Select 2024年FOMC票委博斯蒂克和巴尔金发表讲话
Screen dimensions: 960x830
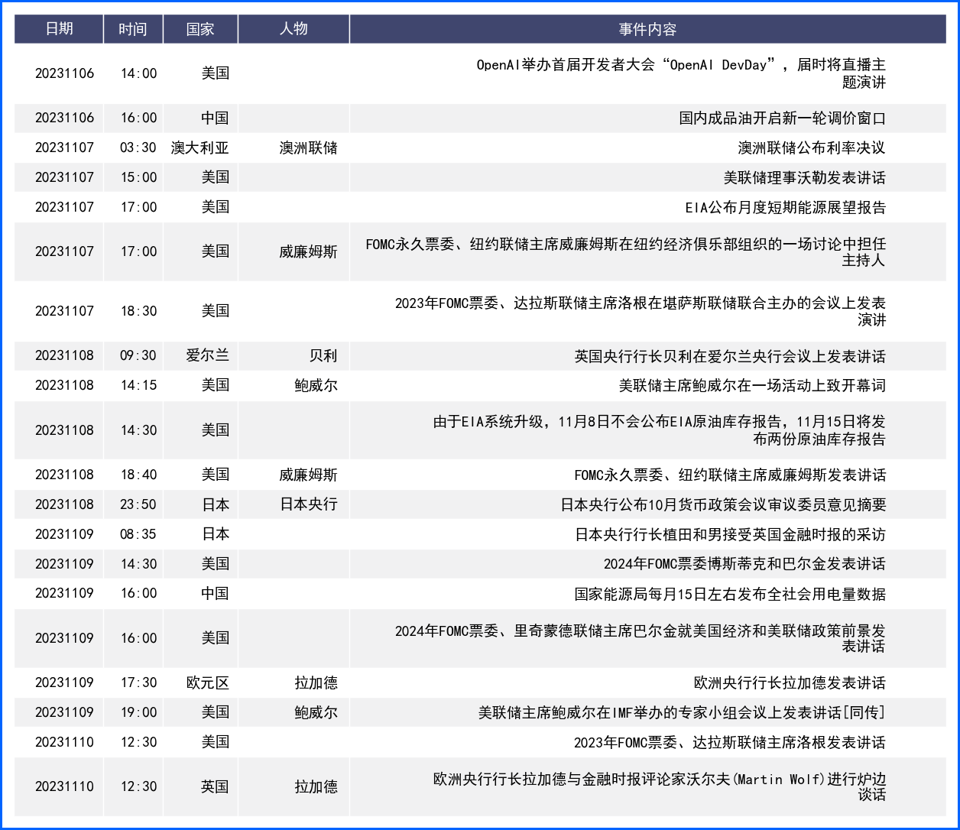744,564
